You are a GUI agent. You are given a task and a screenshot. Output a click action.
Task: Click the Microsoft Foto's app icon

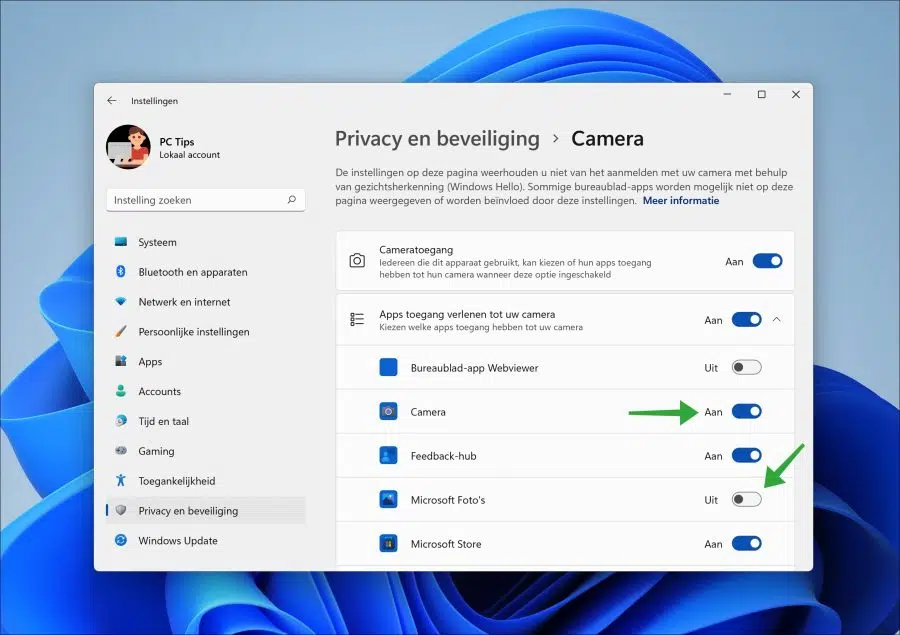pos(389,500)
